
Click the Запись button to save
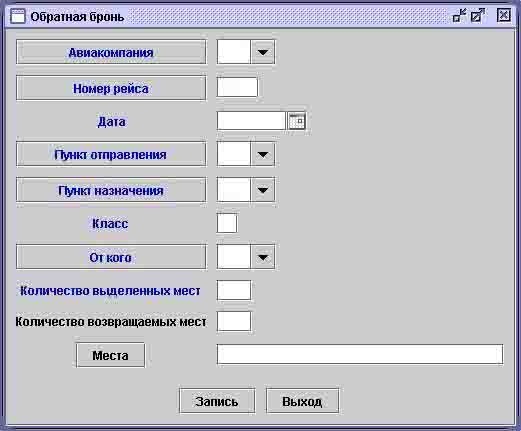point(217,401)
